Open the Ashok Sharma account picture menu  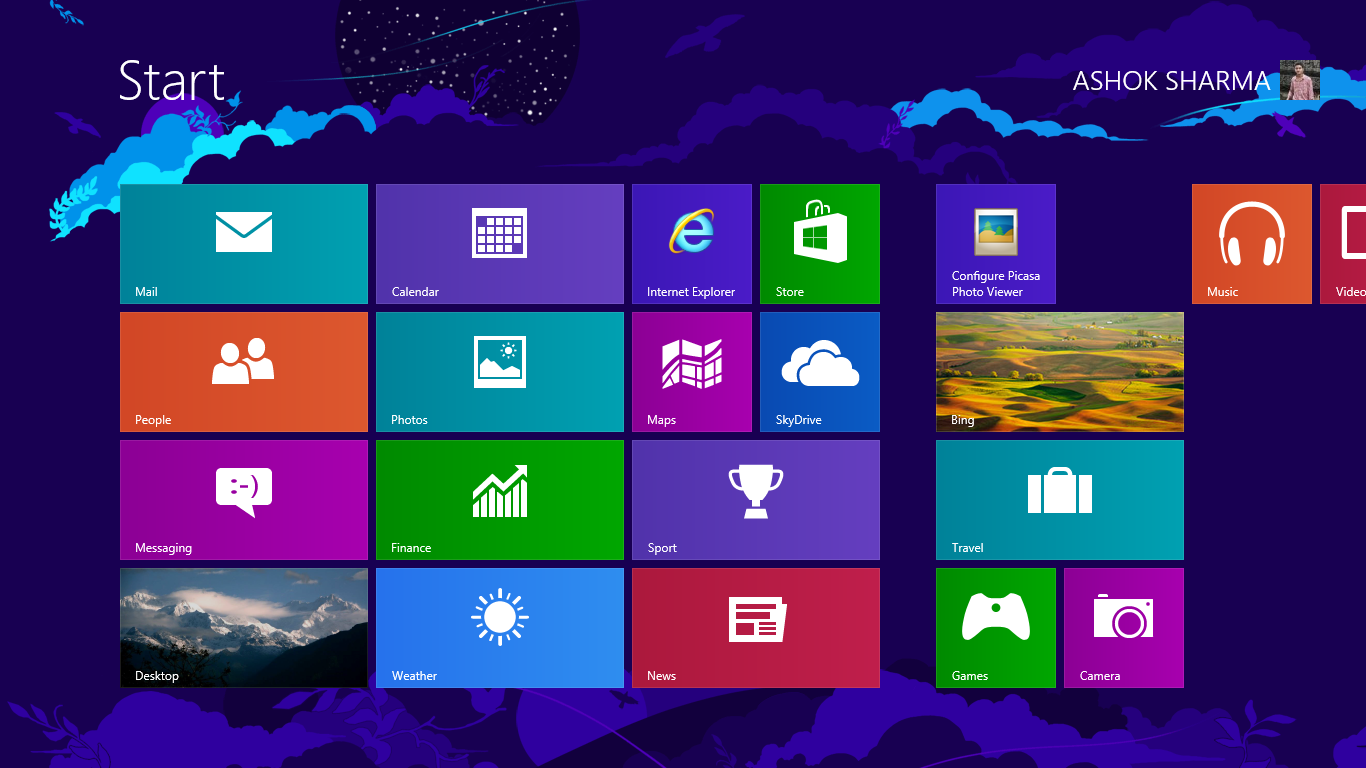point(1300,80)
